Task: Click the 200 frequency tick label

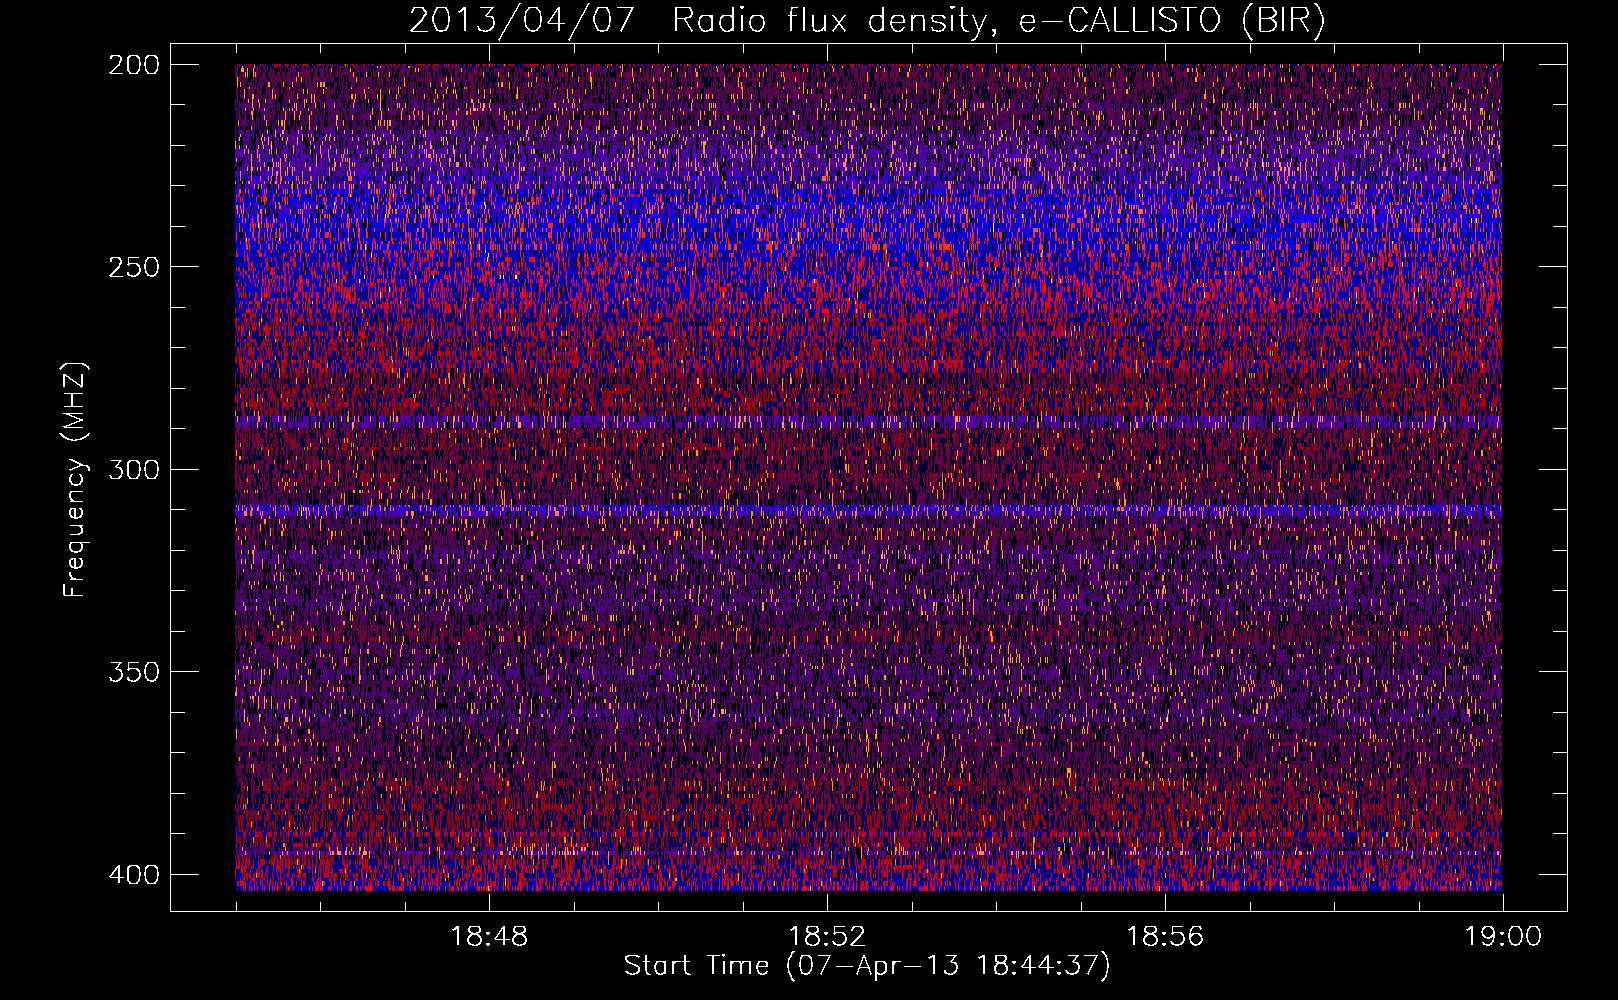Action: (134, 64)
